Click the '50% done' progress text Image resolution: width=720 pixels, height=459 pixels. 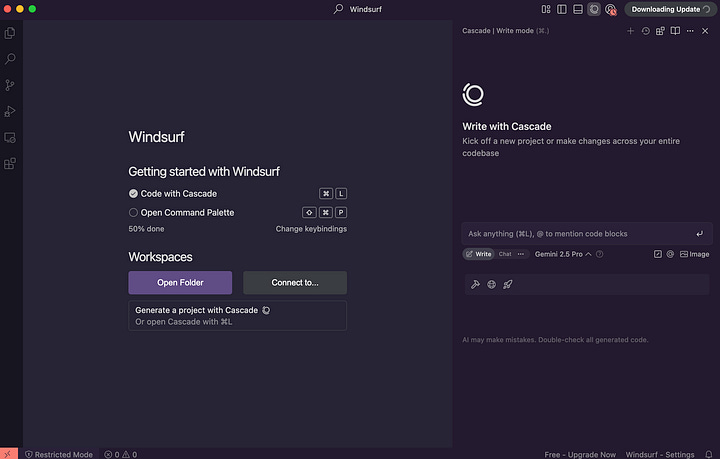tap(146, 229)
